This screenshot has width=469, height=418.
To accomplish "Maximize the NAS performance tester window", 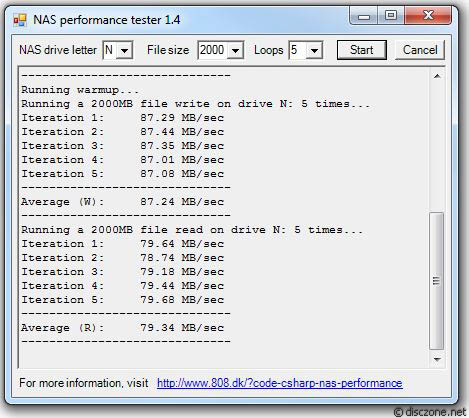I will click(x=391, y=16).
